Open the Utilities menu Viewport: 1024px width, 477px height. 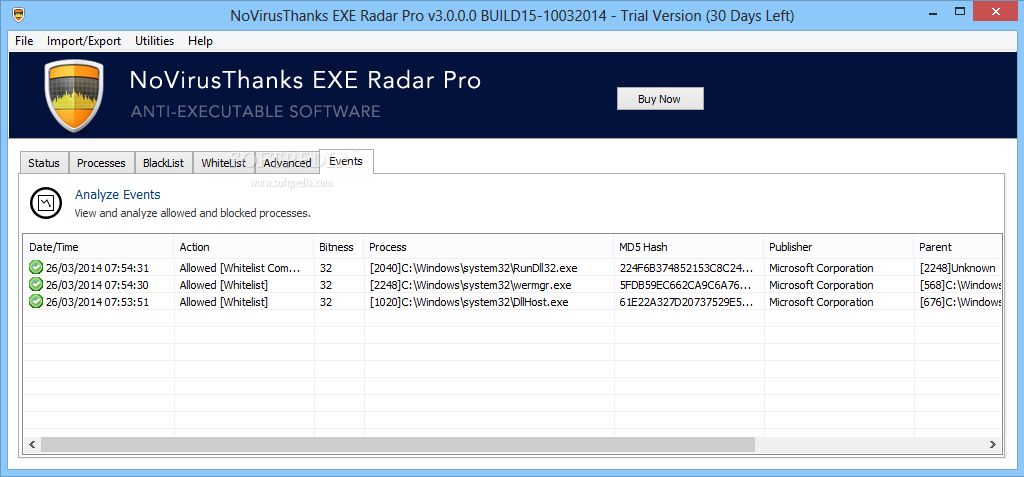pos(155,41)
